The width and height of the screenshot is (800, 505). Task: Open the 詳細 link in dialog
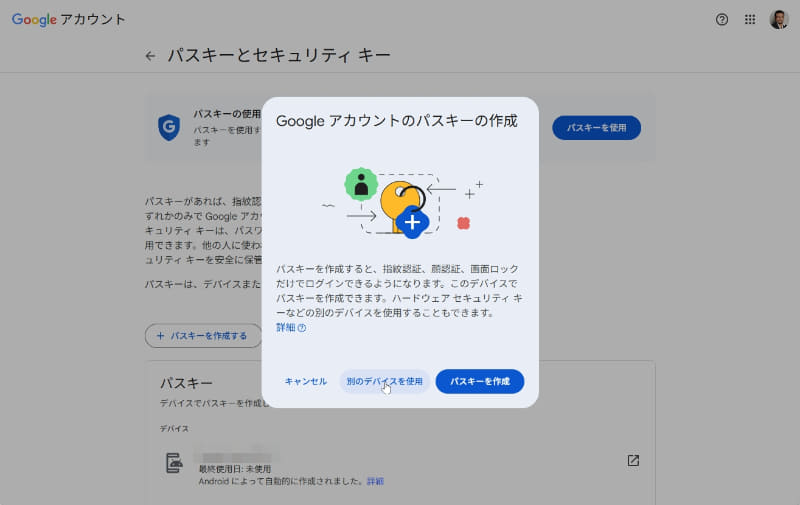pyautogui.click(x=286, y=327)
